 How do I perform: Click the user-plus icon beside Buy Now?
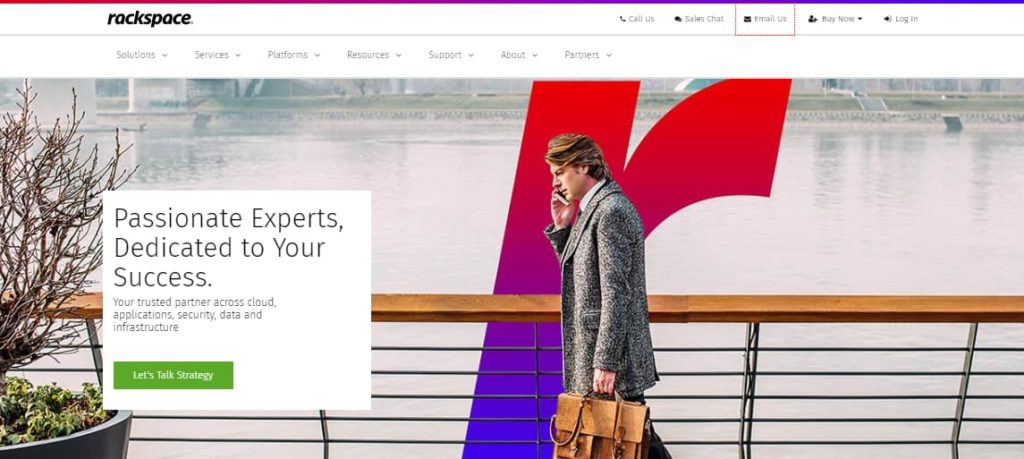[813, 20]
